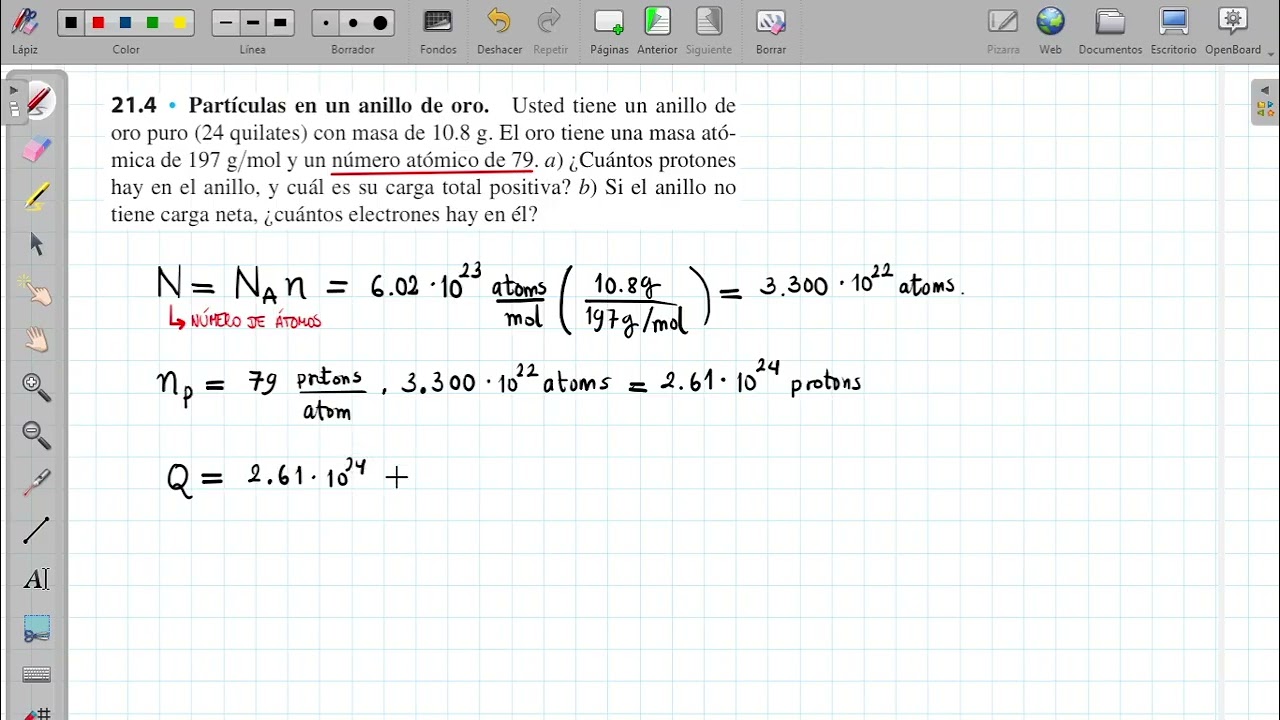The image size is (1280, 720).
Task: Switch to Pizarra board mode
Action: click(1003, 29)
